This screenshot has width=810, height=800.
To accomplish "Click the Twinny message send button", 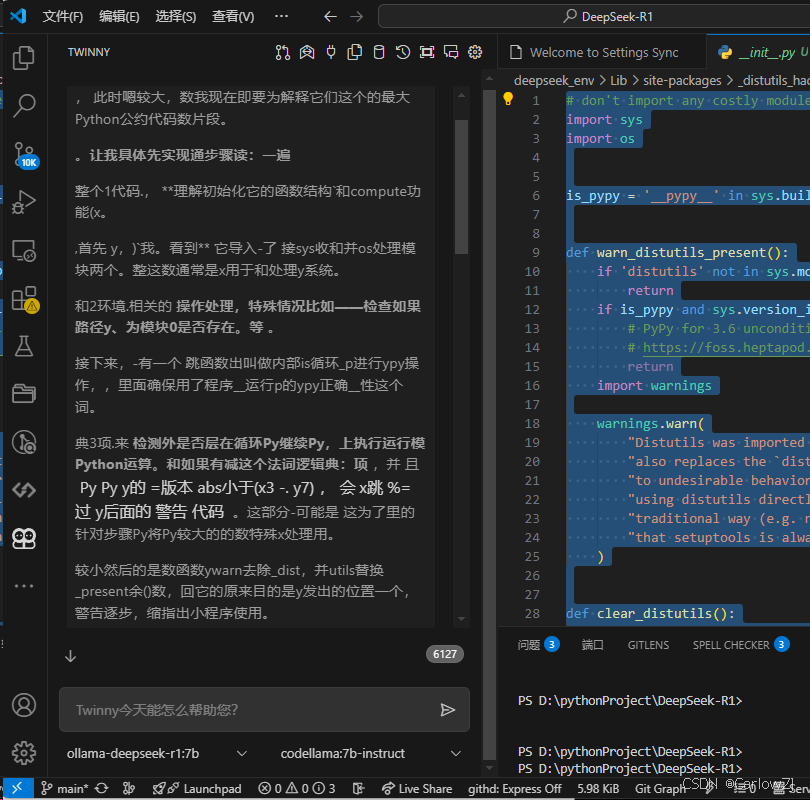I will click(x=448, y=710).
